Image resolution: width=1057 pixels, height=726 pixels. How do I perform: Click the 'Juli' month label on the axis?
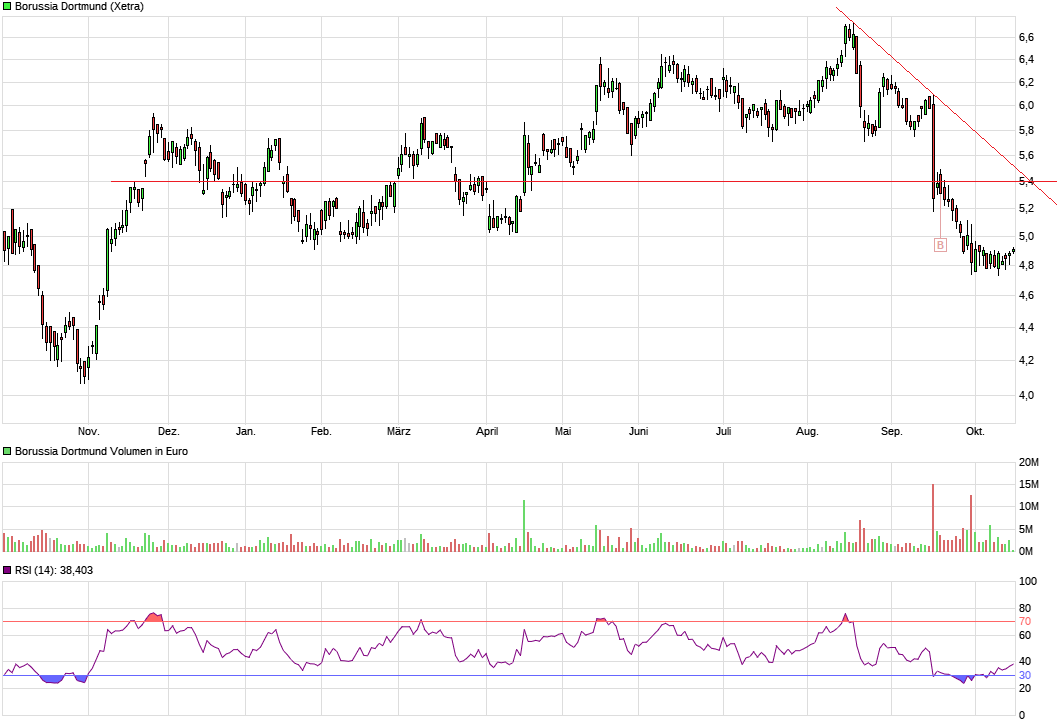723,431
